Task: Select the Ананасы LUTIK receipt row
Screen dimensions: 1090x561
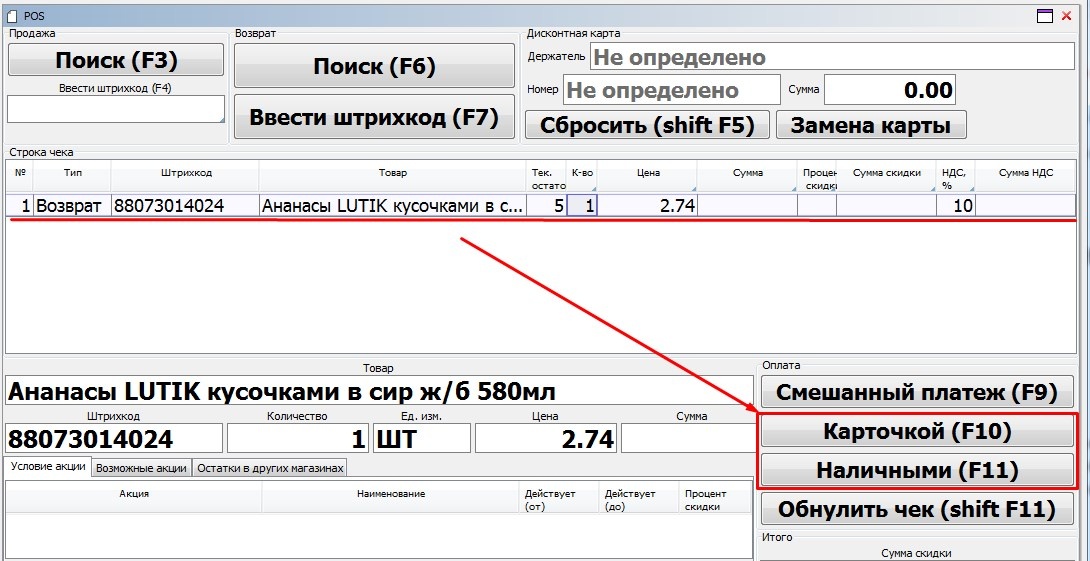Action: [x=392, y=206]
